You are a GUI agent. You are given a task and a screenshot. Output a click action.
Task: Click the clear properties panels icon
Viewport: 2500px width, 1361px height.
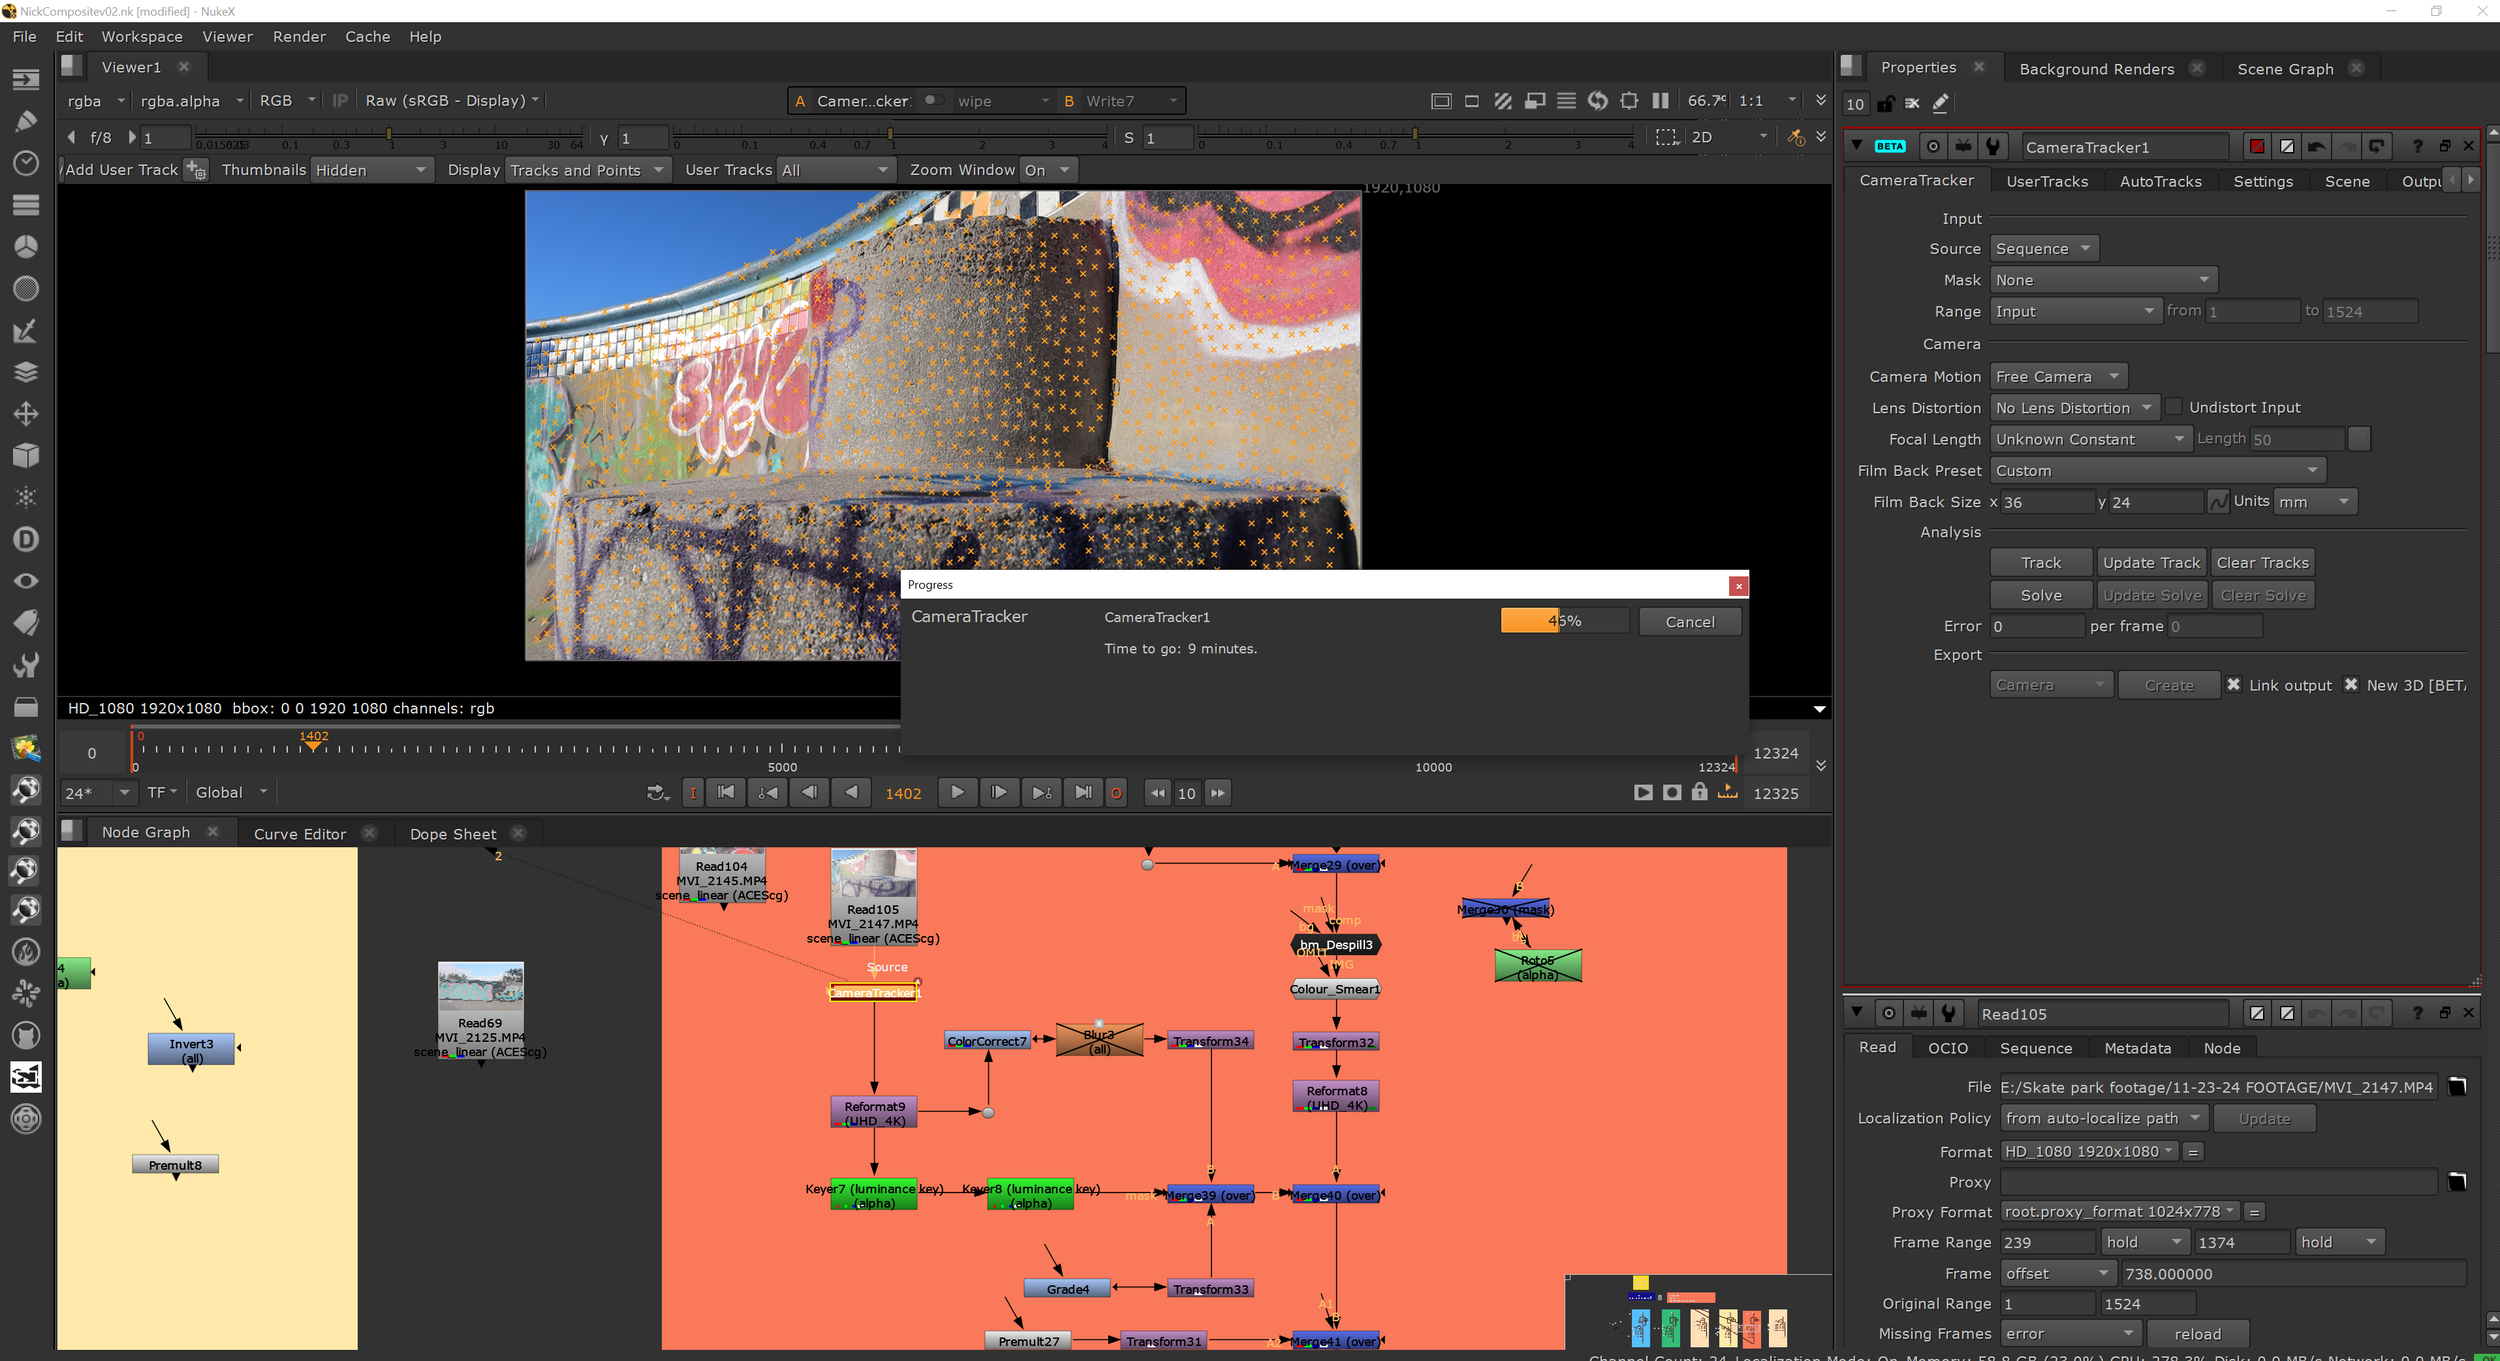tap(1912, 104)
